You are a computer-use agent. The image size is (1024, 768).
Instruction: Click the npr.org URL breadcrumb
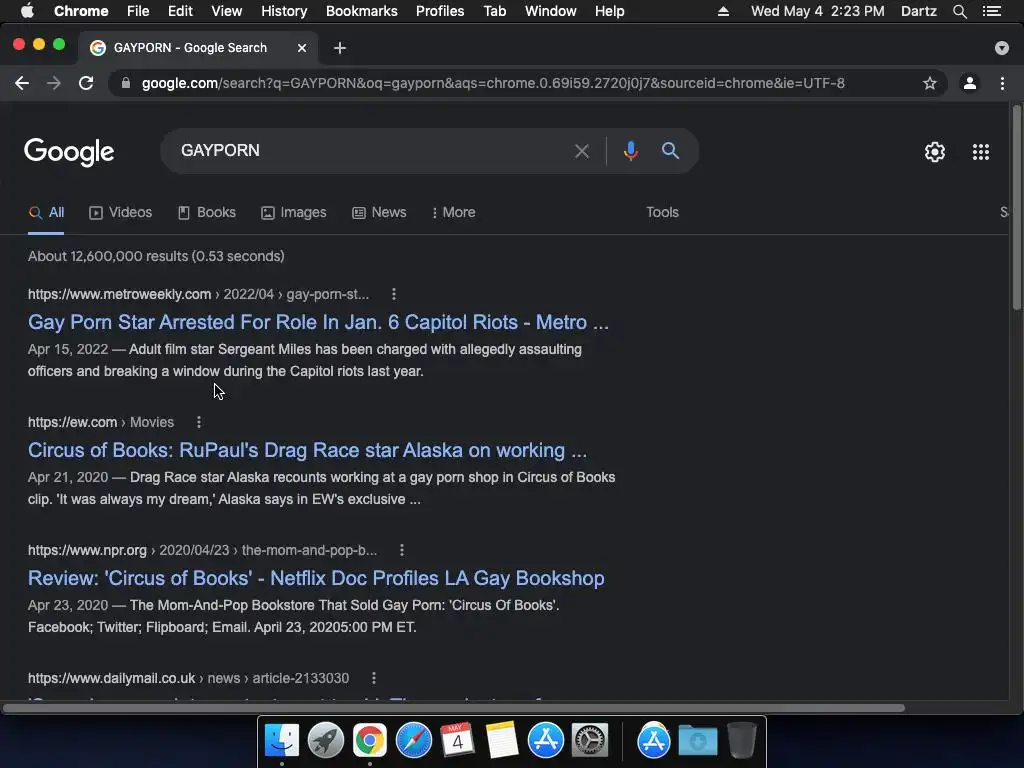pyautogui.click(x=202, y=550)
